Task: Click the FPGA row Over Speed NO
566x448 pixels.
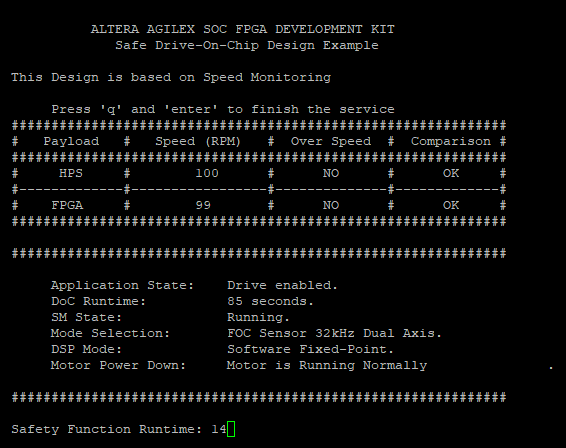Action: [x=331, y=205]
